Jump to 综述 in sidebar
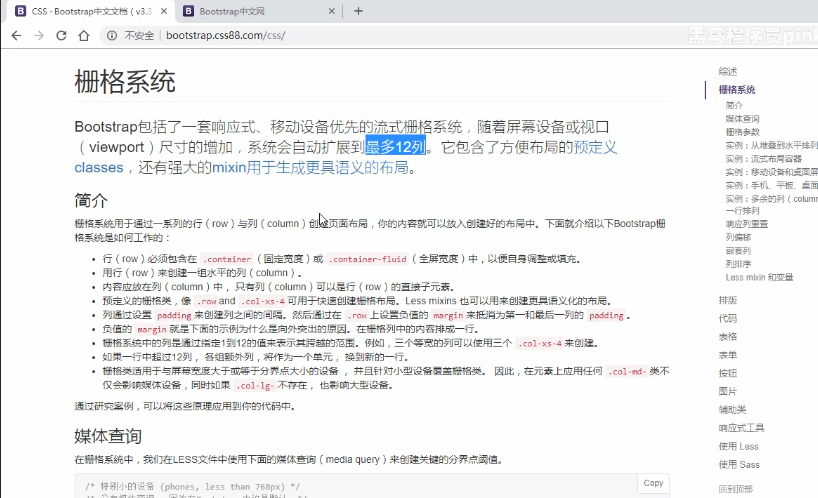The height and width of the screenshot is (498, 818). [728, 71]
